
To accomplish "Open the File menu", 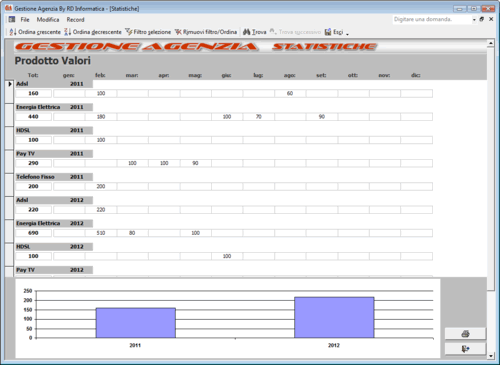I will [x=25, y=20].
